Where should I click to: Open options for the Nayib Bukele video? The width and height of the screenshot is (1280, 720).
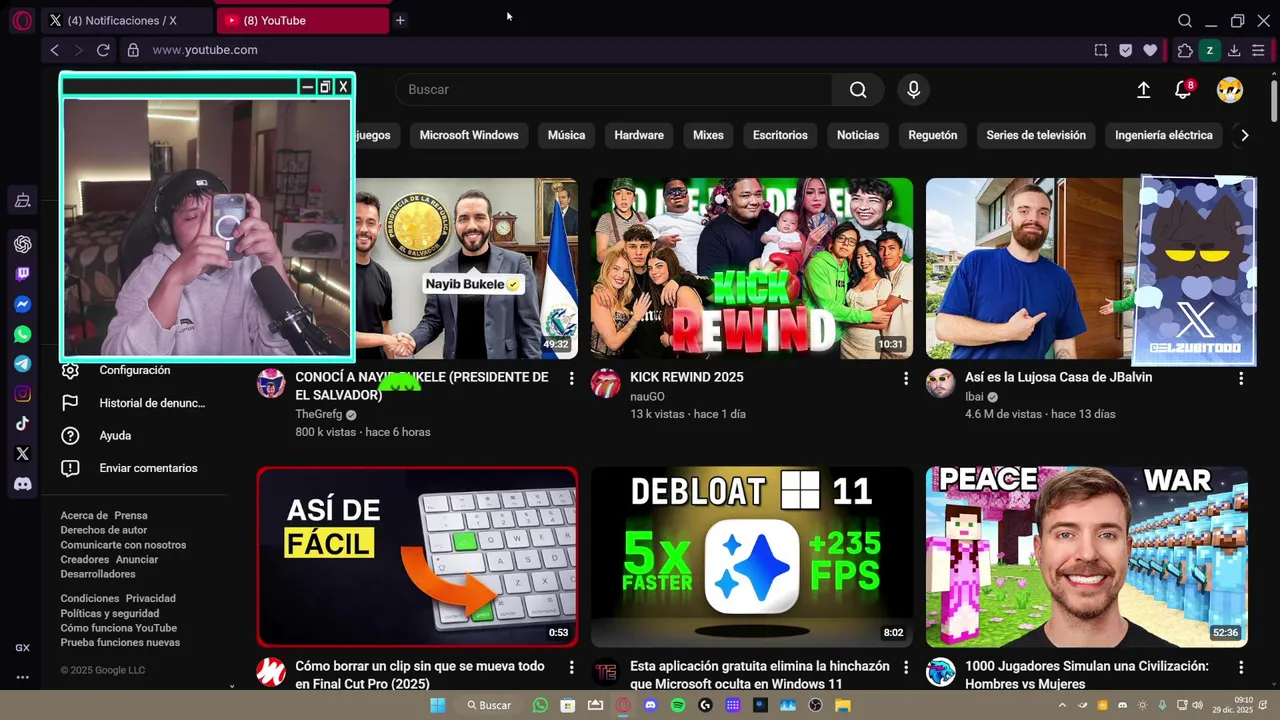coord(572,378)
